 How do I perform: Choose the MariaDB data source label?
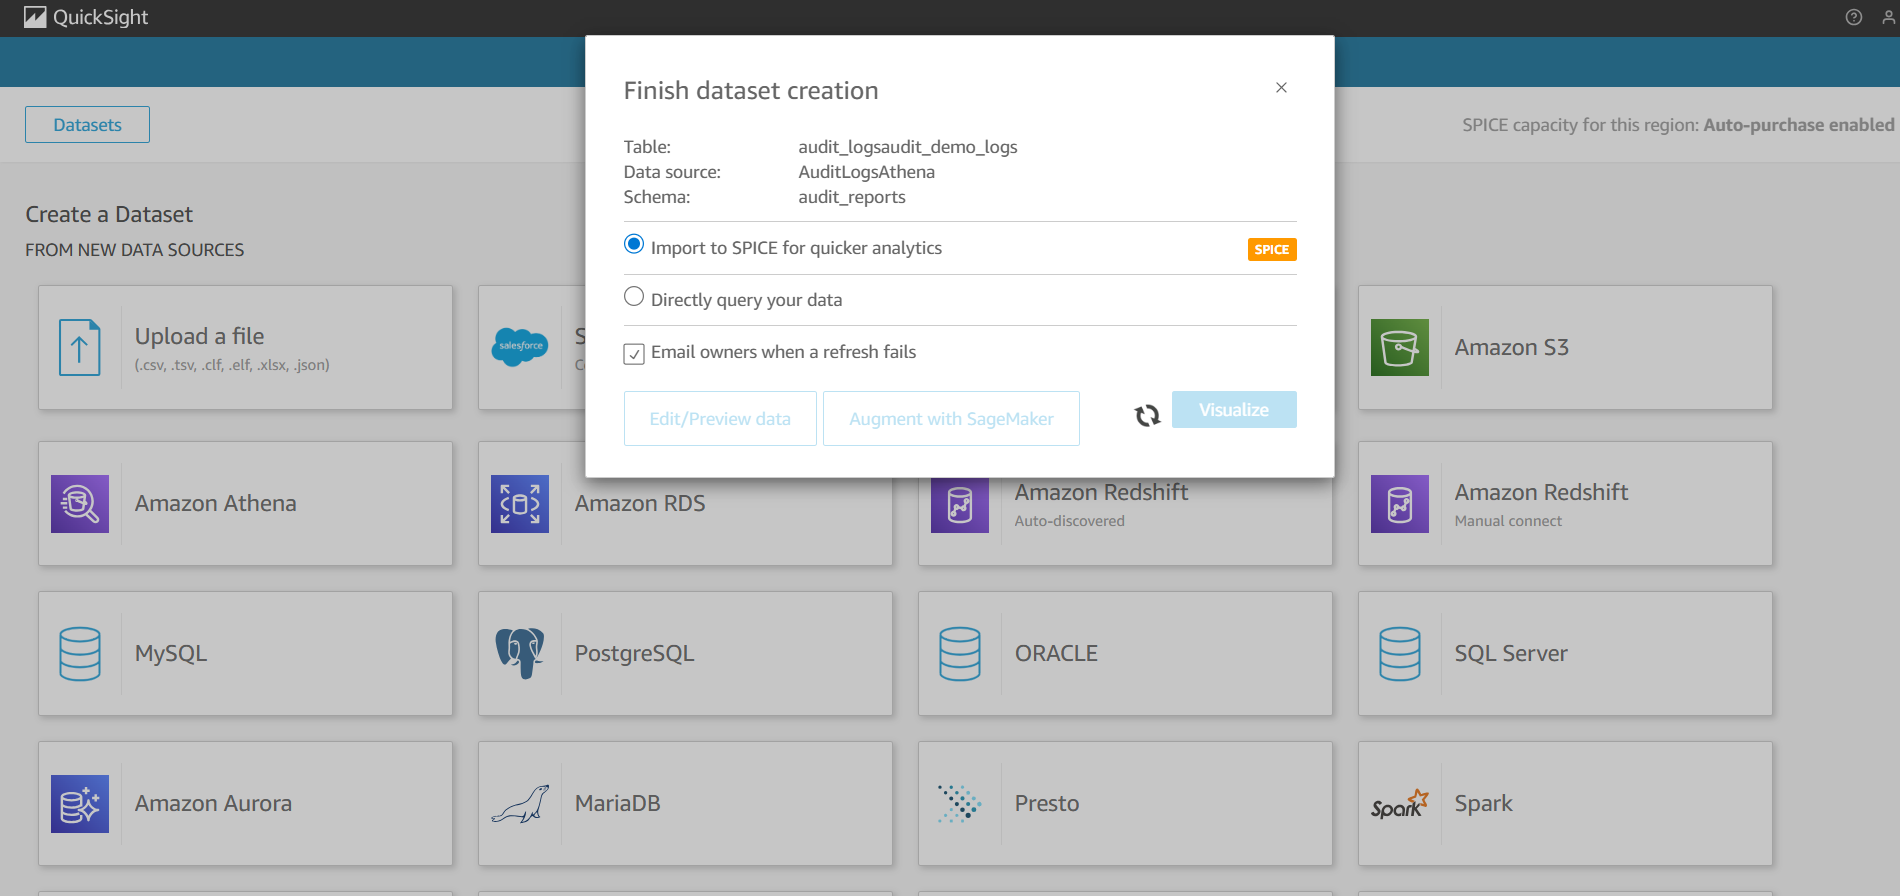[617, 803]
